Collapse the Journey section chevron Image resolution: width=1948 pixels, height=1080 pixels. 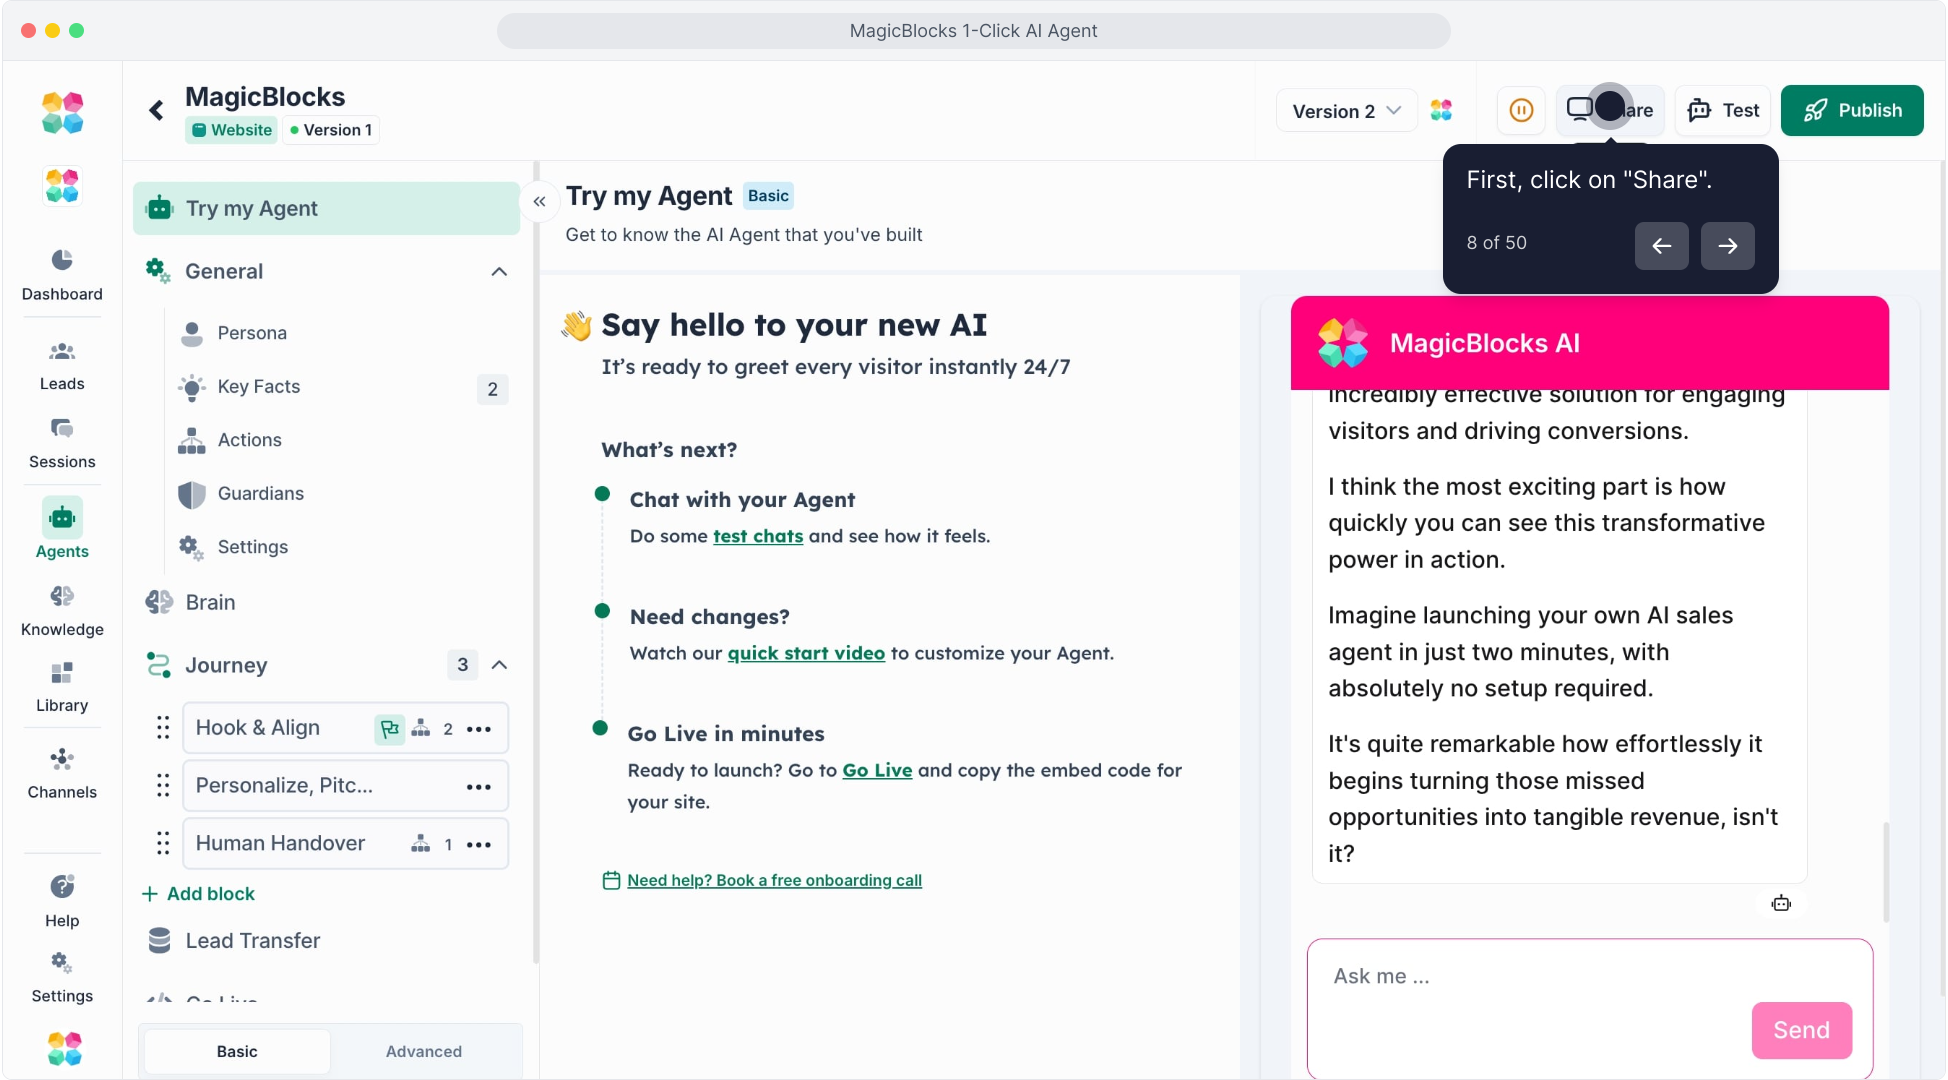499,665
